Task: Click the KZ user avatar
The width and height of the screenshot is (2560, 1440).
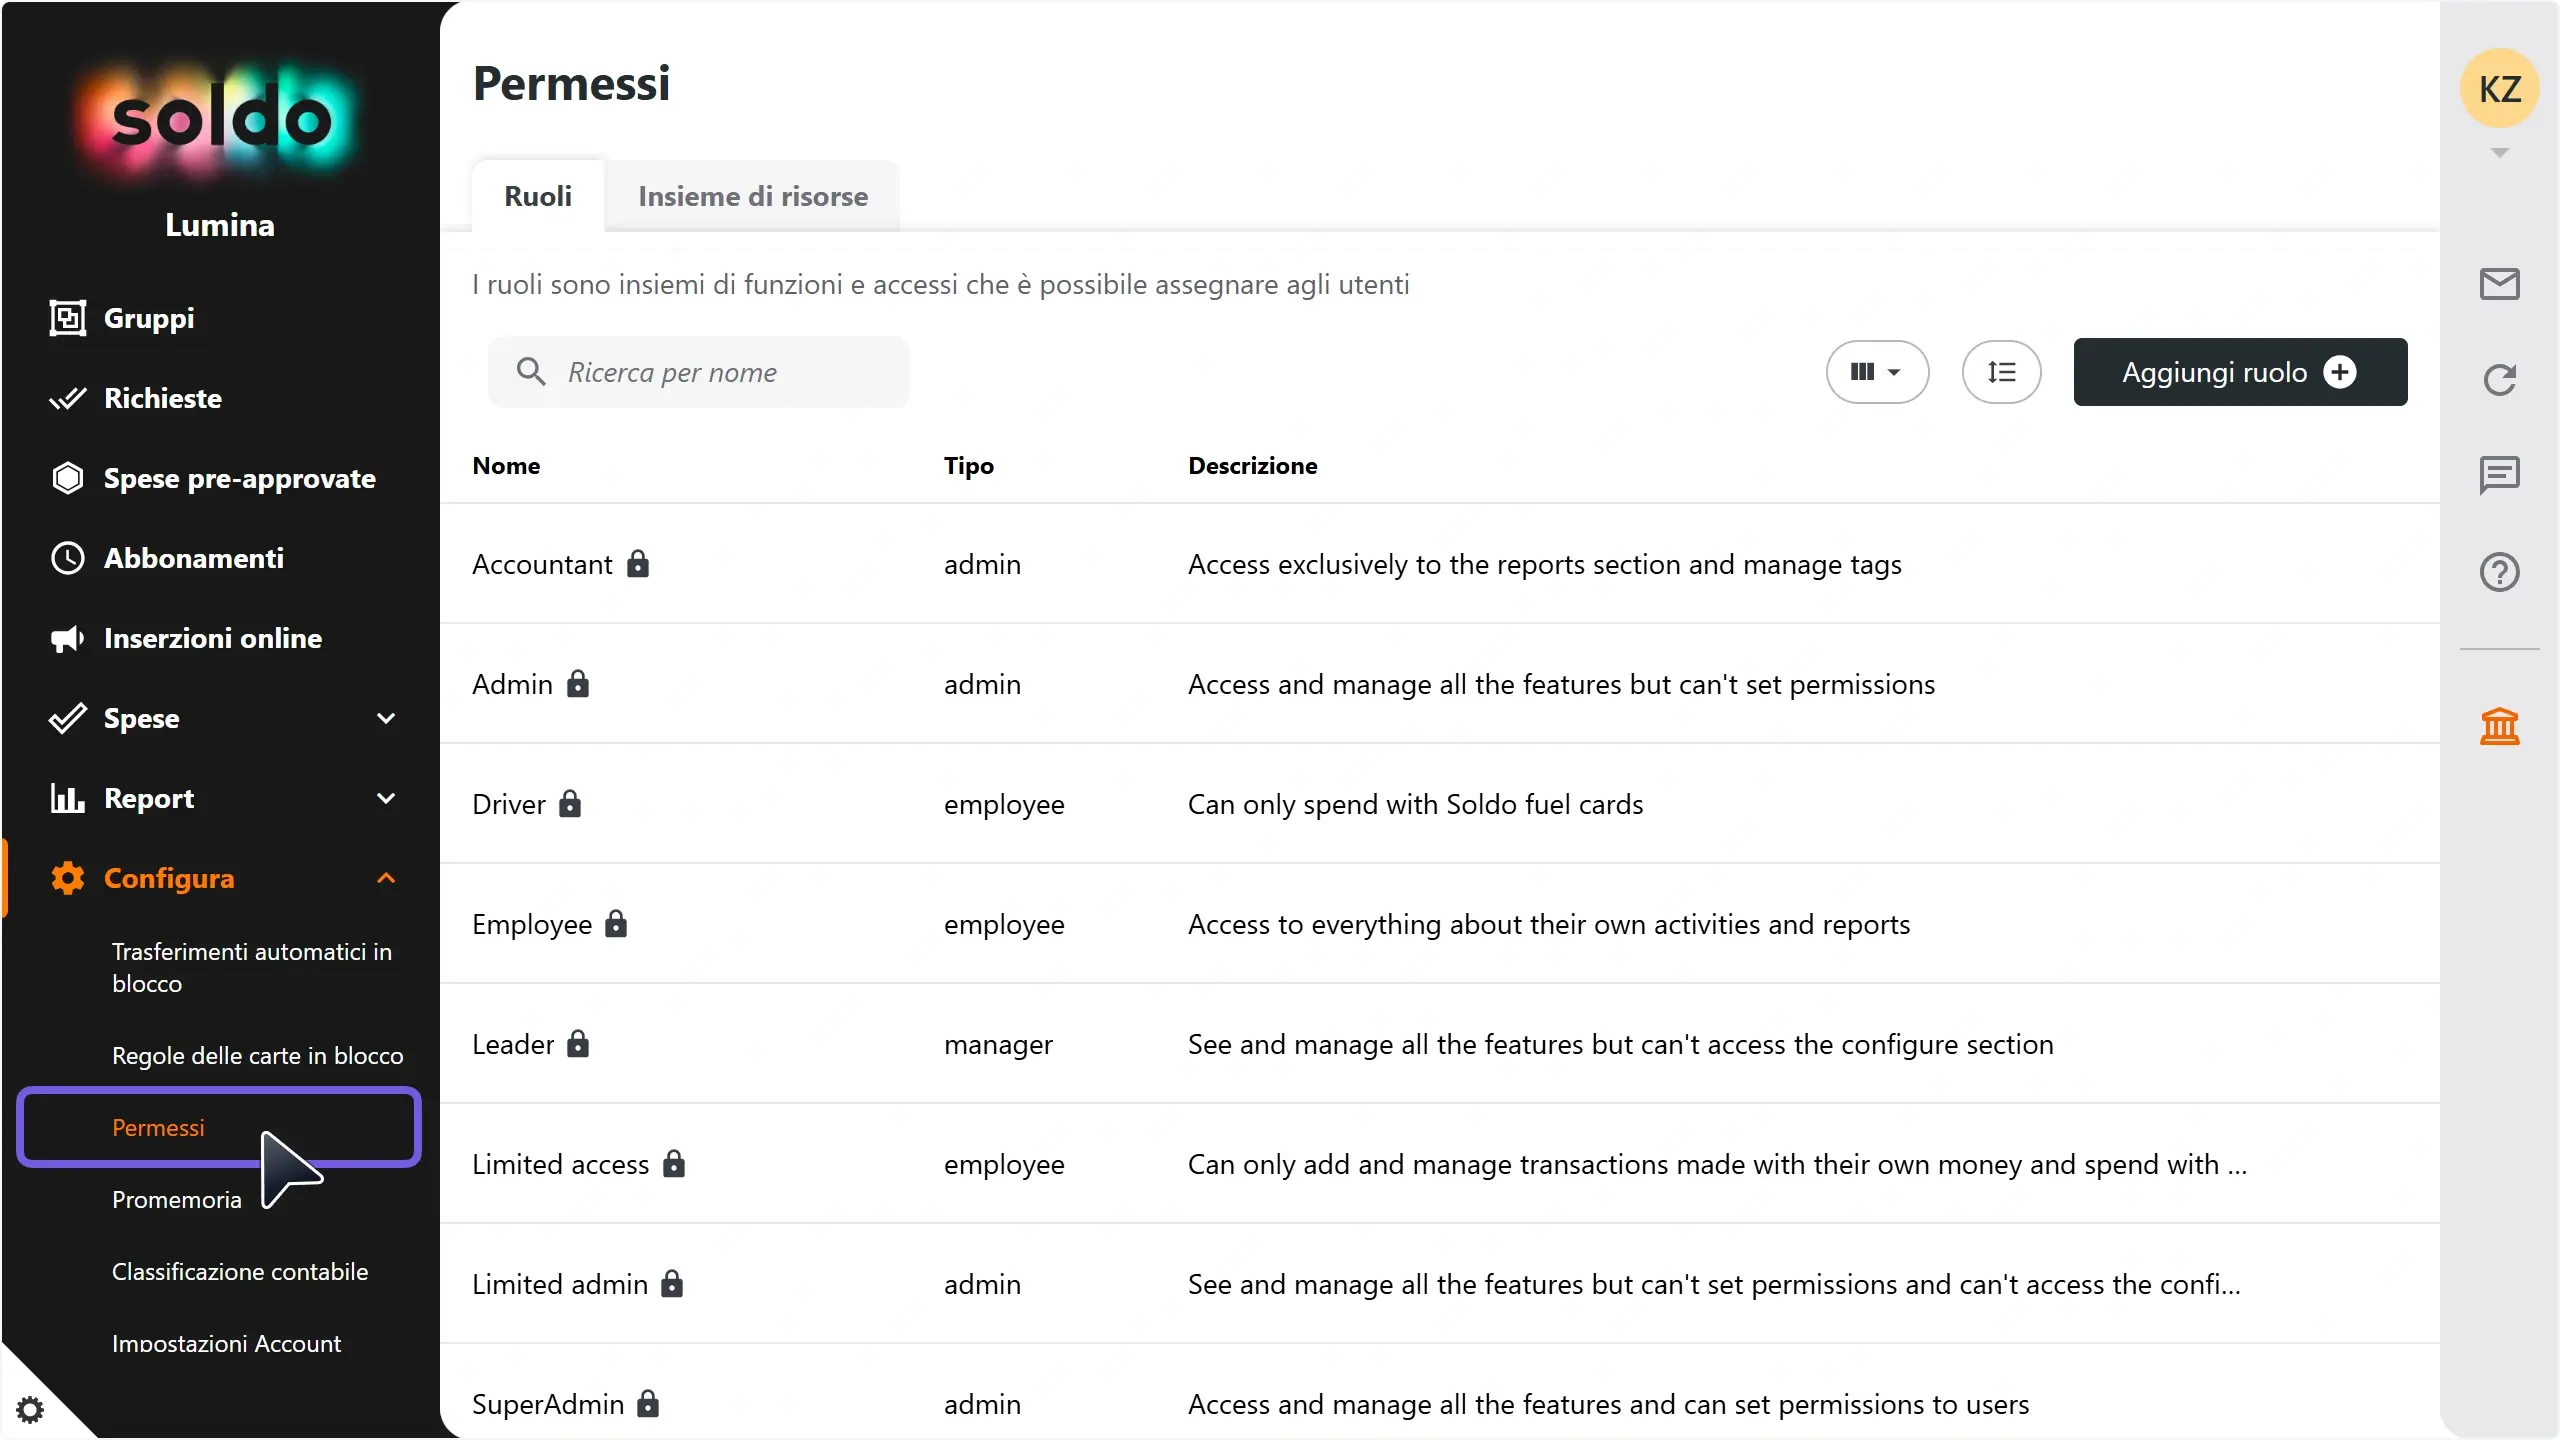Action: pos(2499,88)
